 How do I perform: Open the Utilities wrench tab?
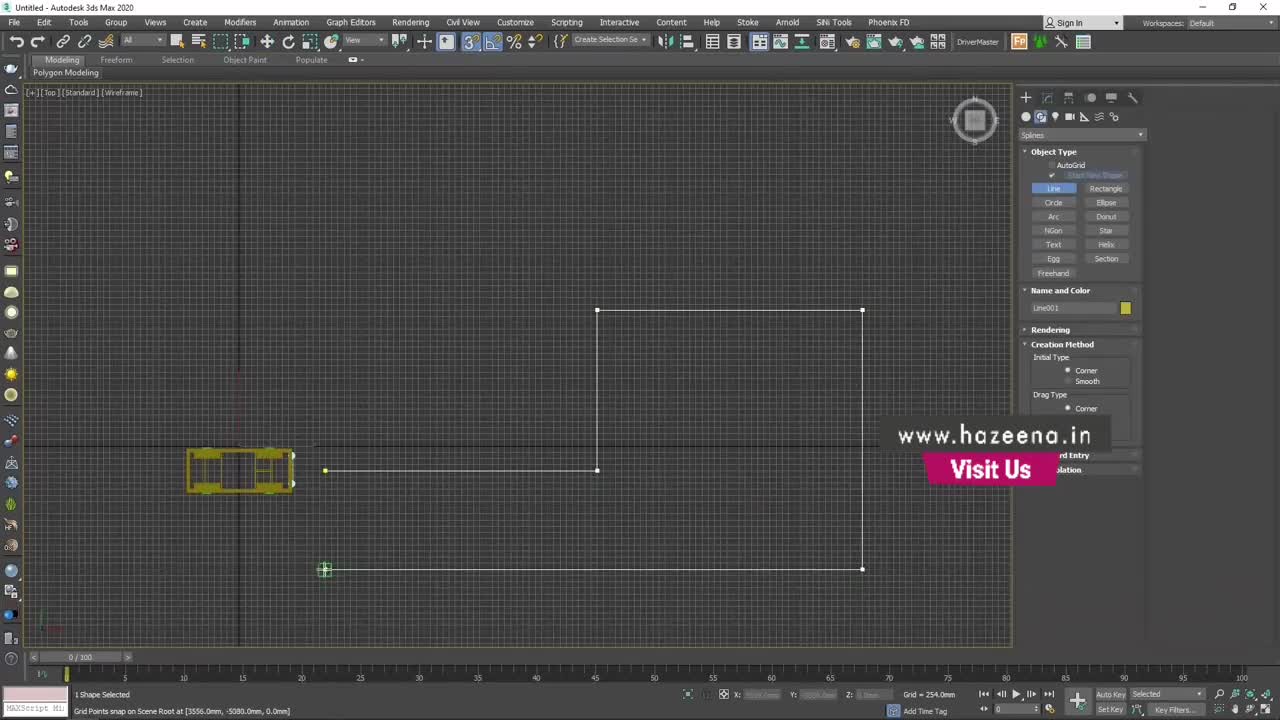coord(1132,98)
